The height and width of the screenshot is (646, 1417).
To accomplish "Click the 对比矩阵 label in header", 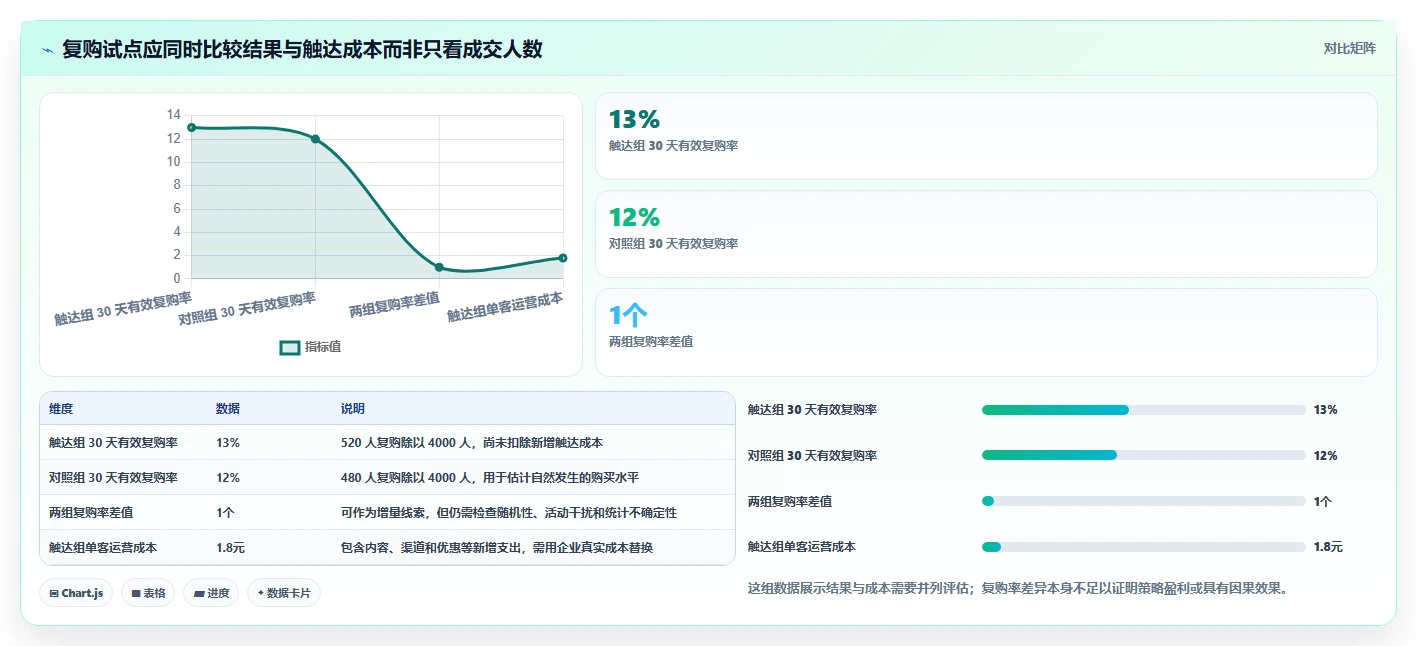I will [x=1349, y=48].
